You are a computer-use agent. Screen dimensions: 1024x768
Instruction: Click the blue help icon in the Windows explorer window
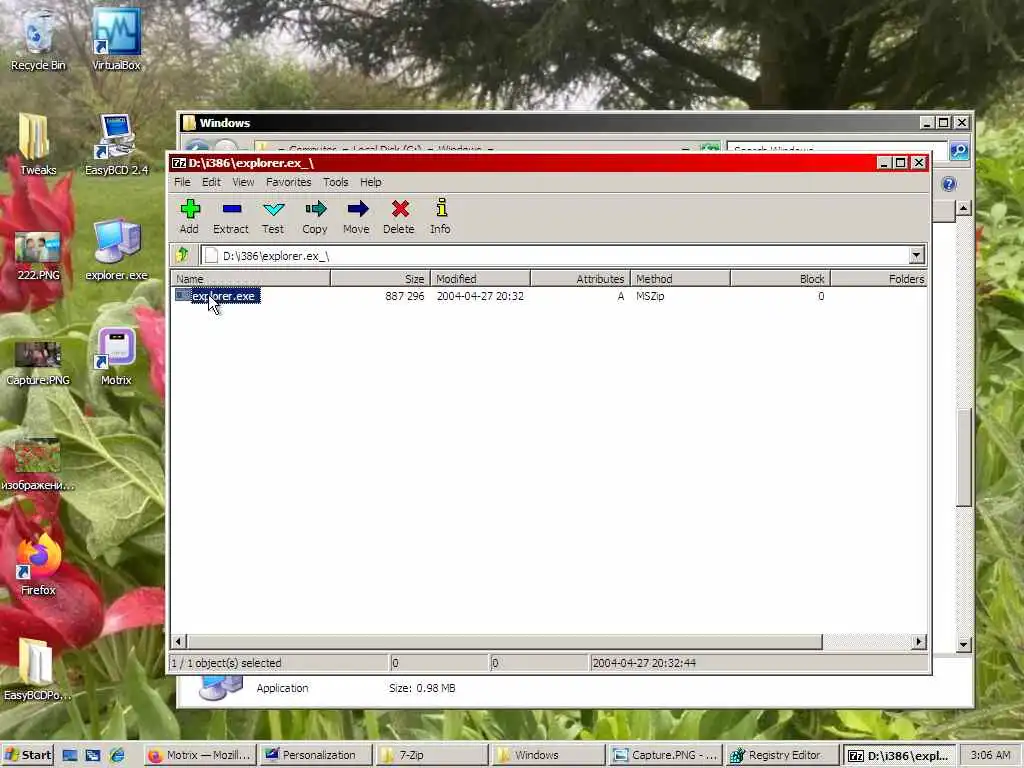click(x=949, y=184)
